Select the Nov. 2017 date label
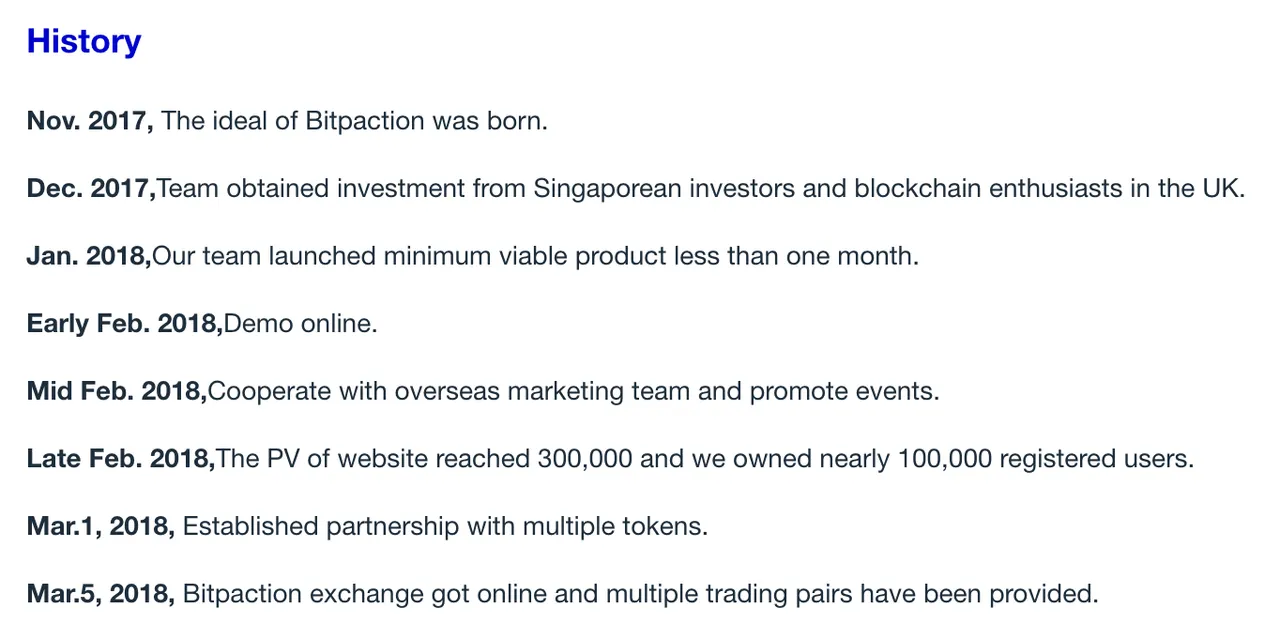This screenshot has height=638, width=1280. point(90,121)
